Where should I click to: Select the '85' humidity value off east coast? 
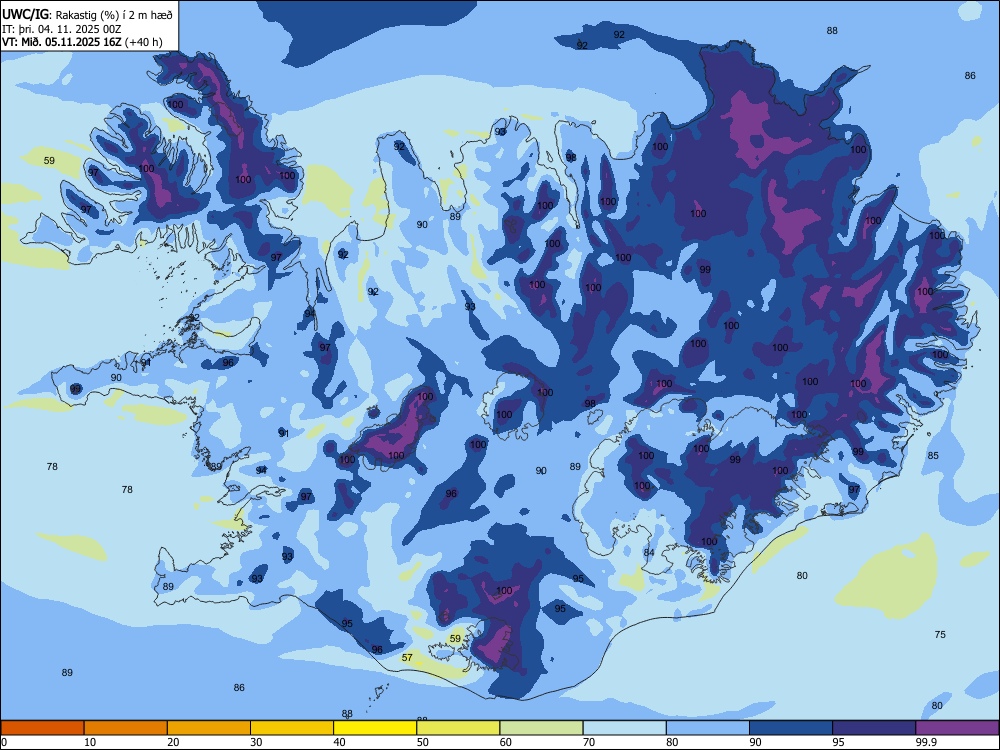click(933, 456)
